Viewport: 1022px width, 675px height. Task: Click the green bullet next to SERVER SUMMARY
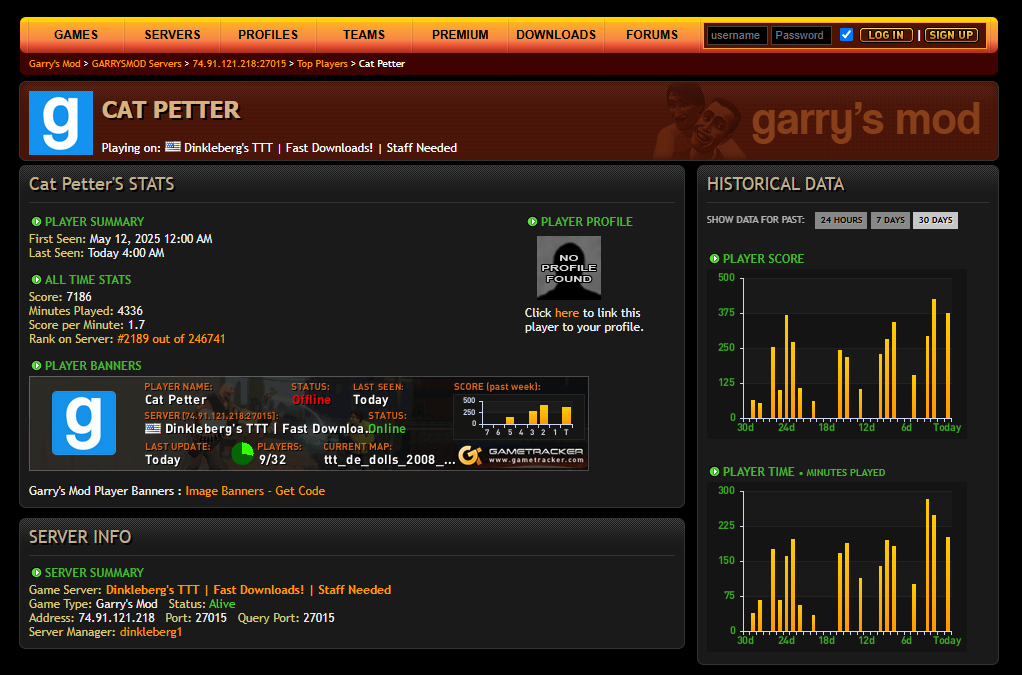tap(36, 573)
